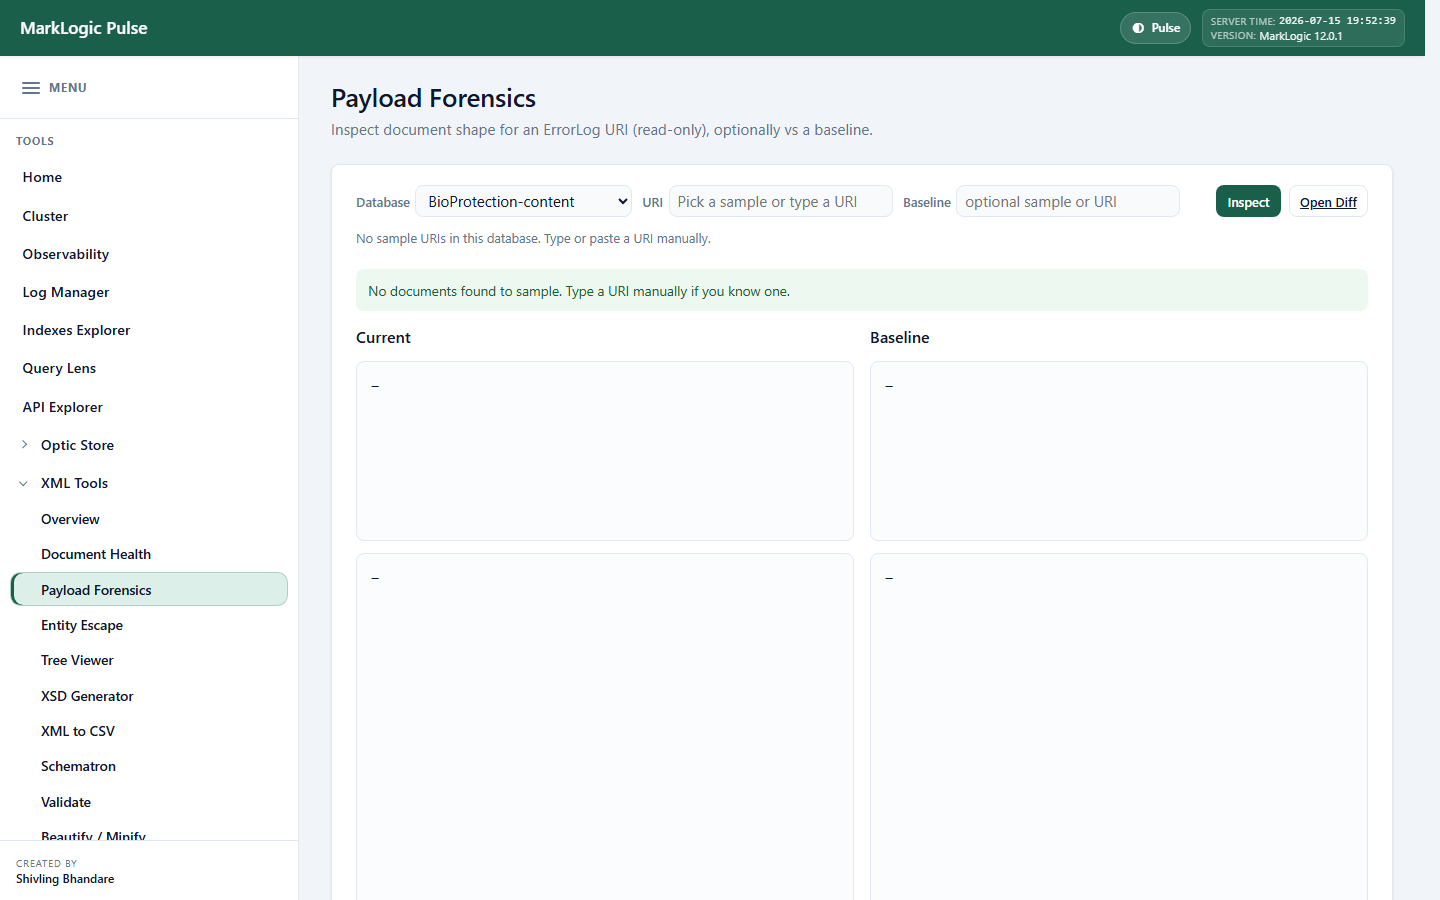The width and height of the screenshot is (1440, 900).
Task: Open the Database dropdown BioProtection-content
Action: point(523,201)
